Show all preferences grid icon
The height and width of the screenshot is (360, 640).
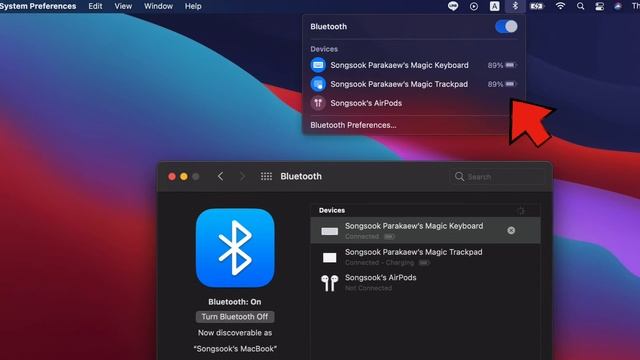[x=266, y=176]
